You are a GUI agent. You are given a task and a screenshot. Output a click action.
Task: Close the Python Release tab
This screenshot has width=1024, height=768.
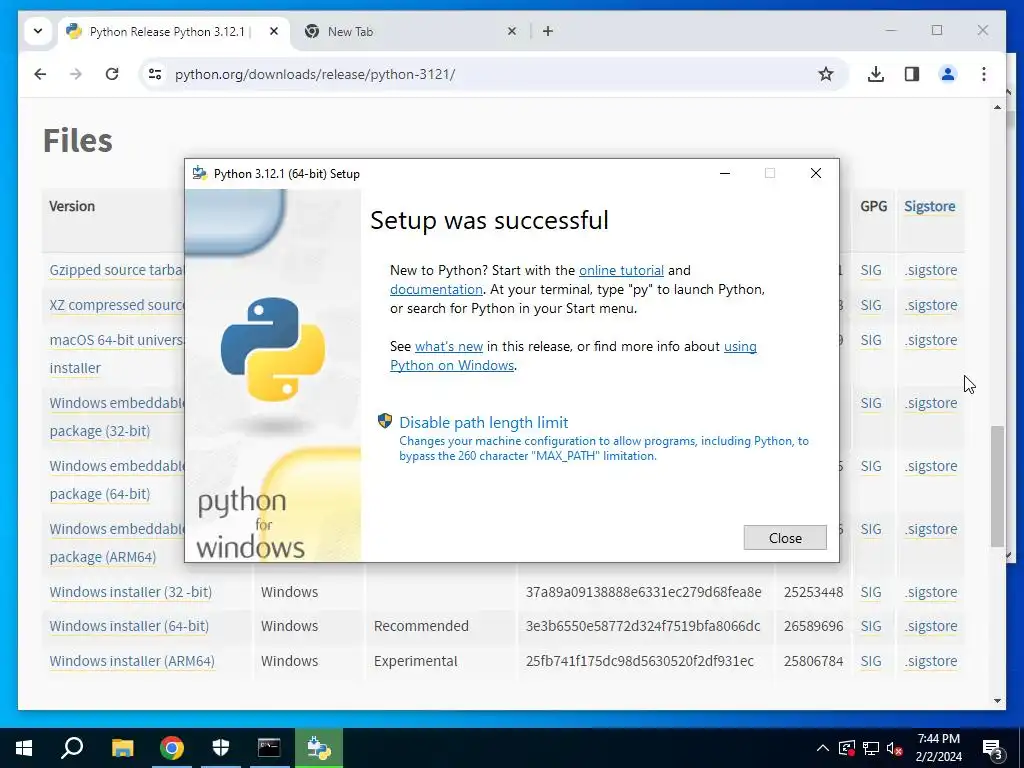click(274, 31)
